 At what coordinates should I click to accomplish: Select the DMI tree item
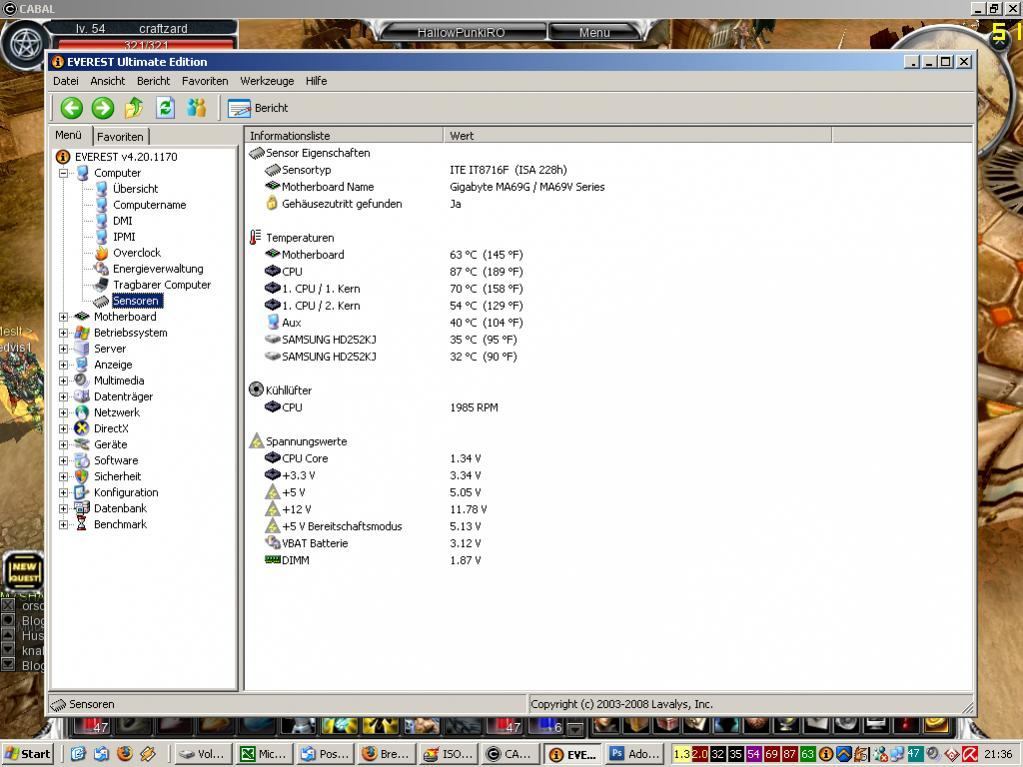[x=123, y=220]
